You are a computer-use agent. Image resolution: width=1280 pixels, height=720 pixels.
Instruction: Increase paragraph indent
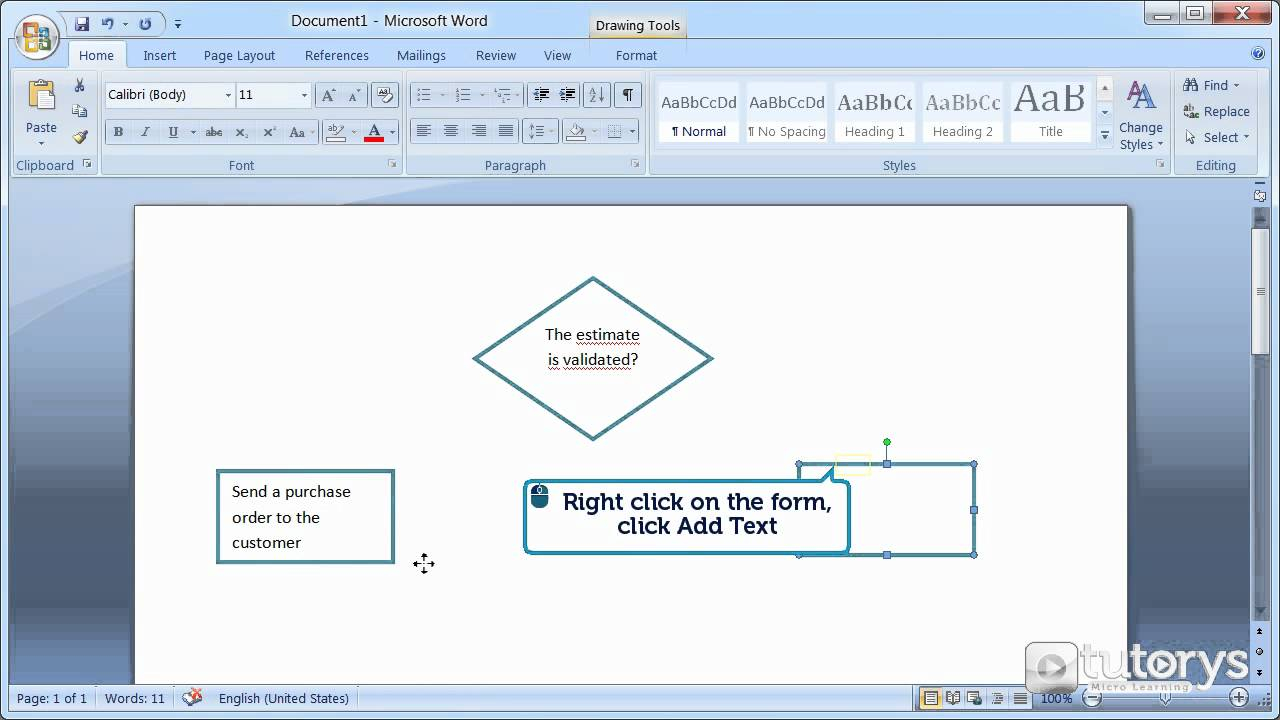tap(566, 95)
